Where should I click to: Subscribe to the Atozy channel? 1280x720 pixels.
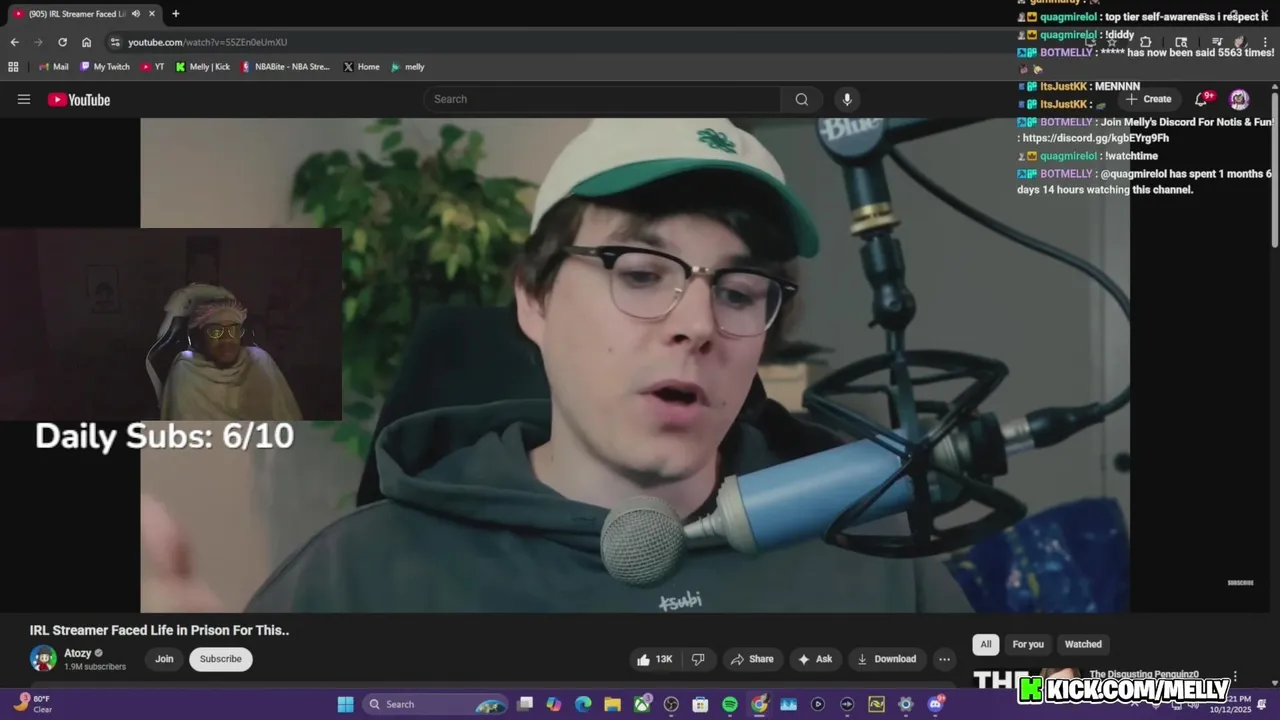click(220, 659)
